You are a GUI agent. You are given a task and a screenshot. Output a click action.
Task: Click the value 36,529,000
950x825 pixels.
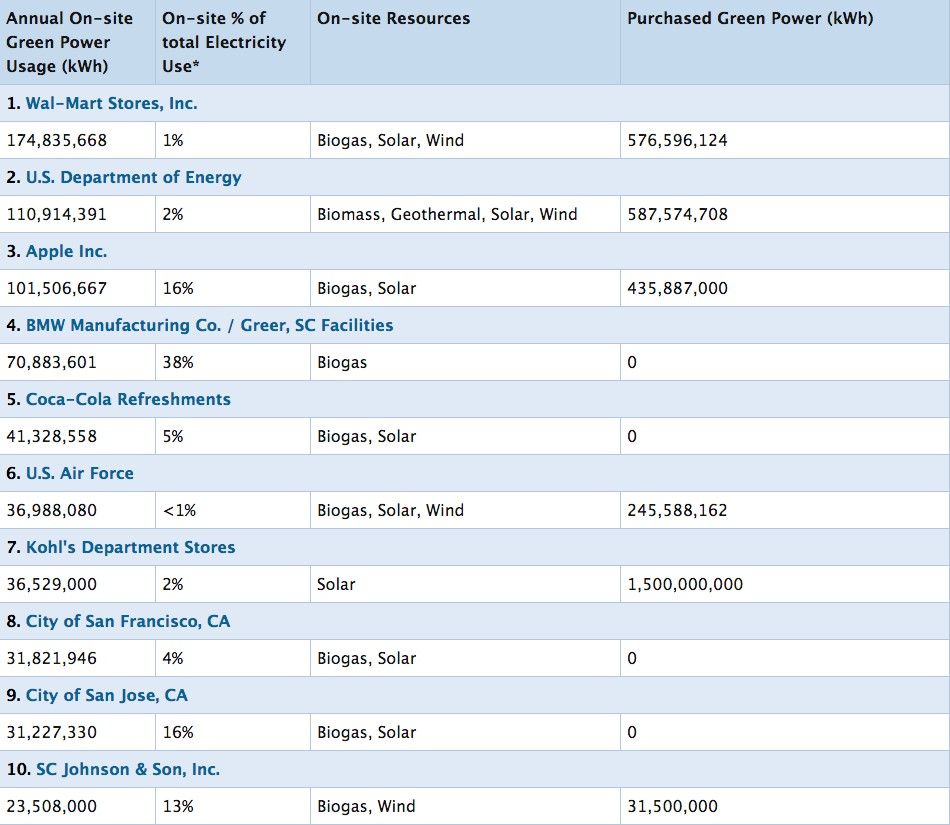52,584
